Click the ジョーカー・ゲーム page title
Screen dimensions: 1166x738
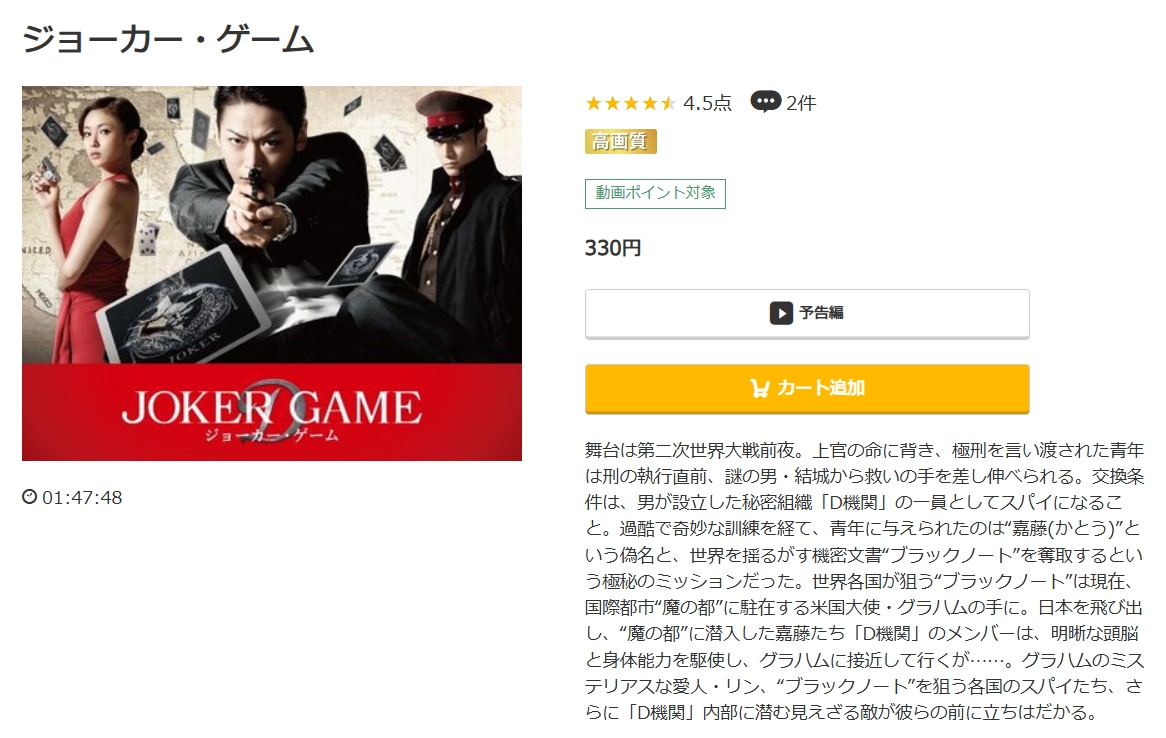point(168,39)
